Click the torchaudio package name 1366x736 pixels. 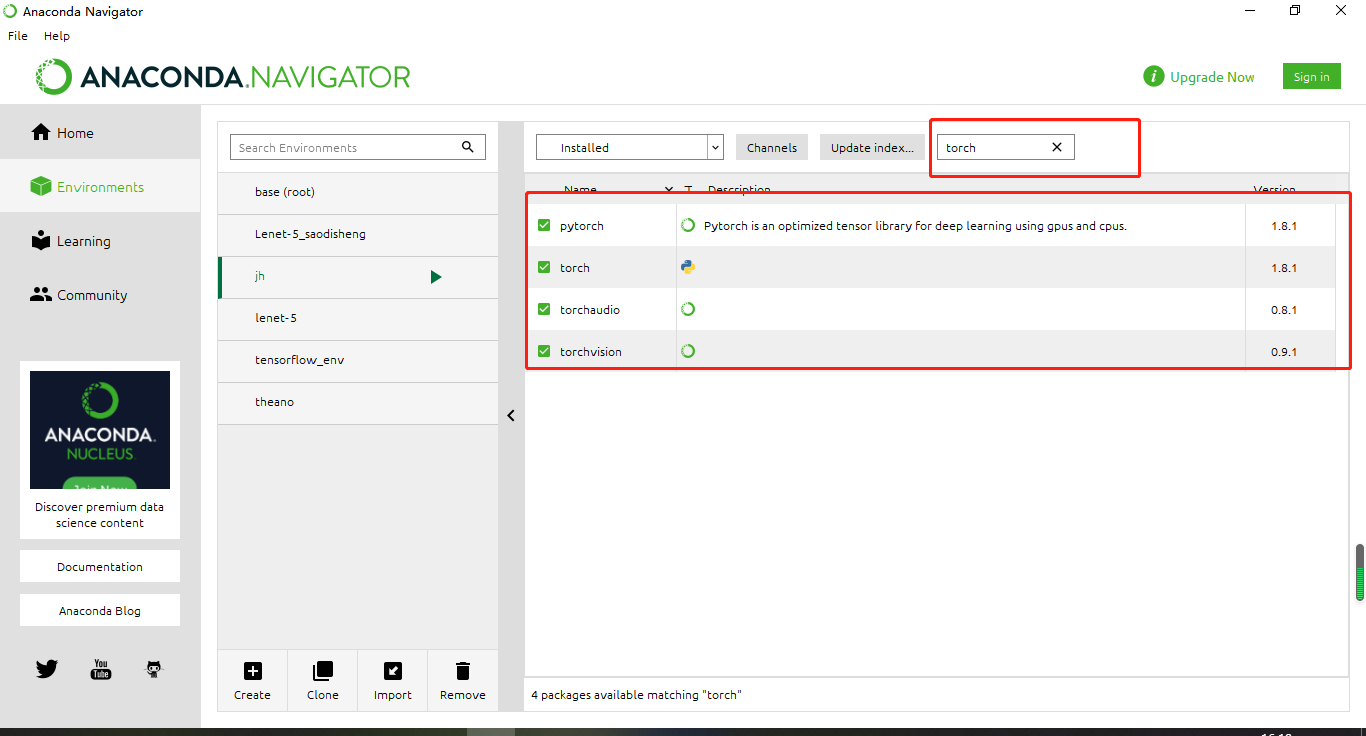(x=590, y=310)
